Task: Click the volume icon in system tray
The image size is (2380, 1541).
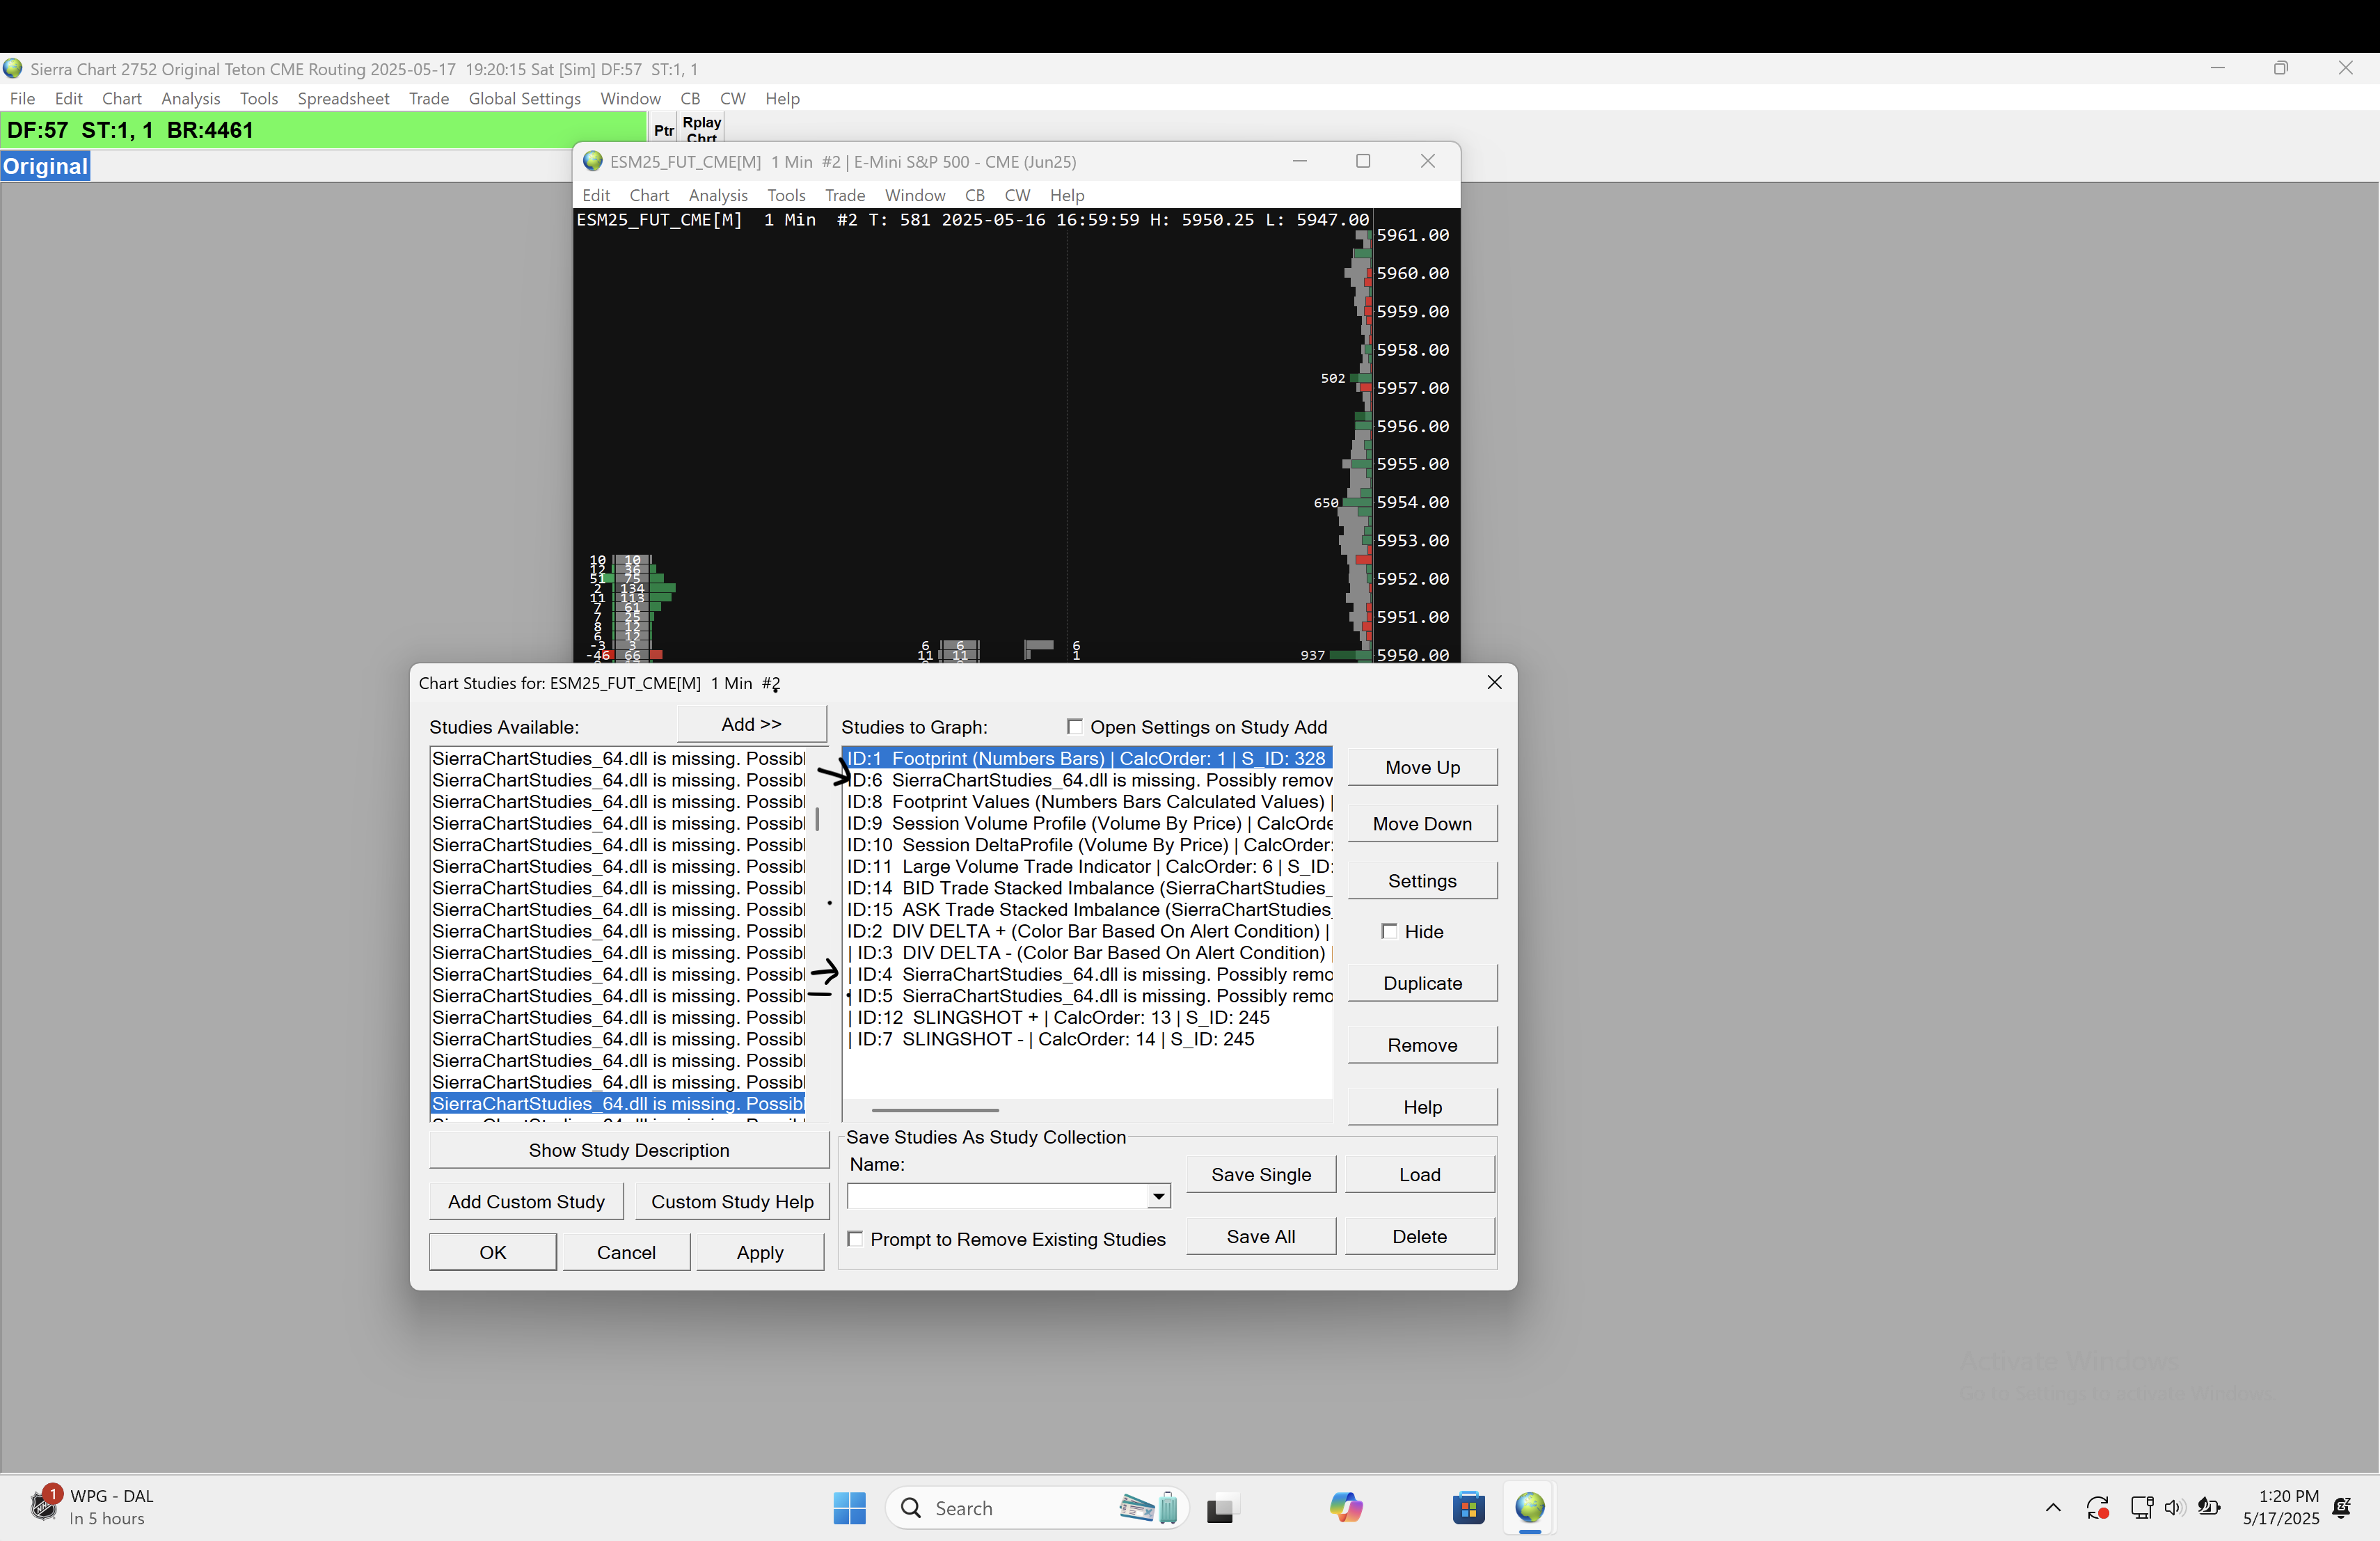Action: pos(2173,1507)
